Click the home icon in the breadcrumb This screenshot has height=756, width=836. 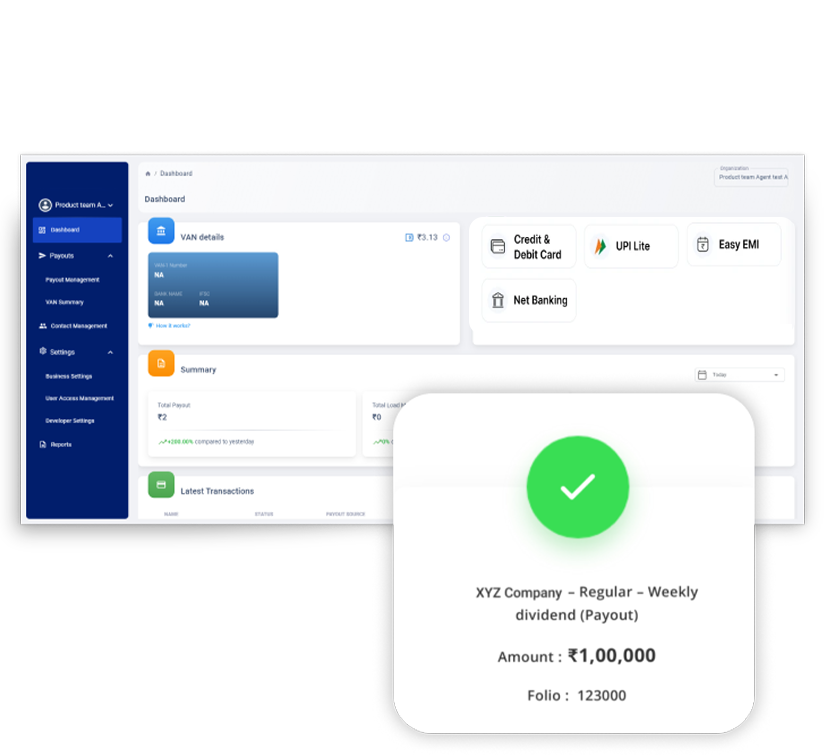click(x=148, y=174)
